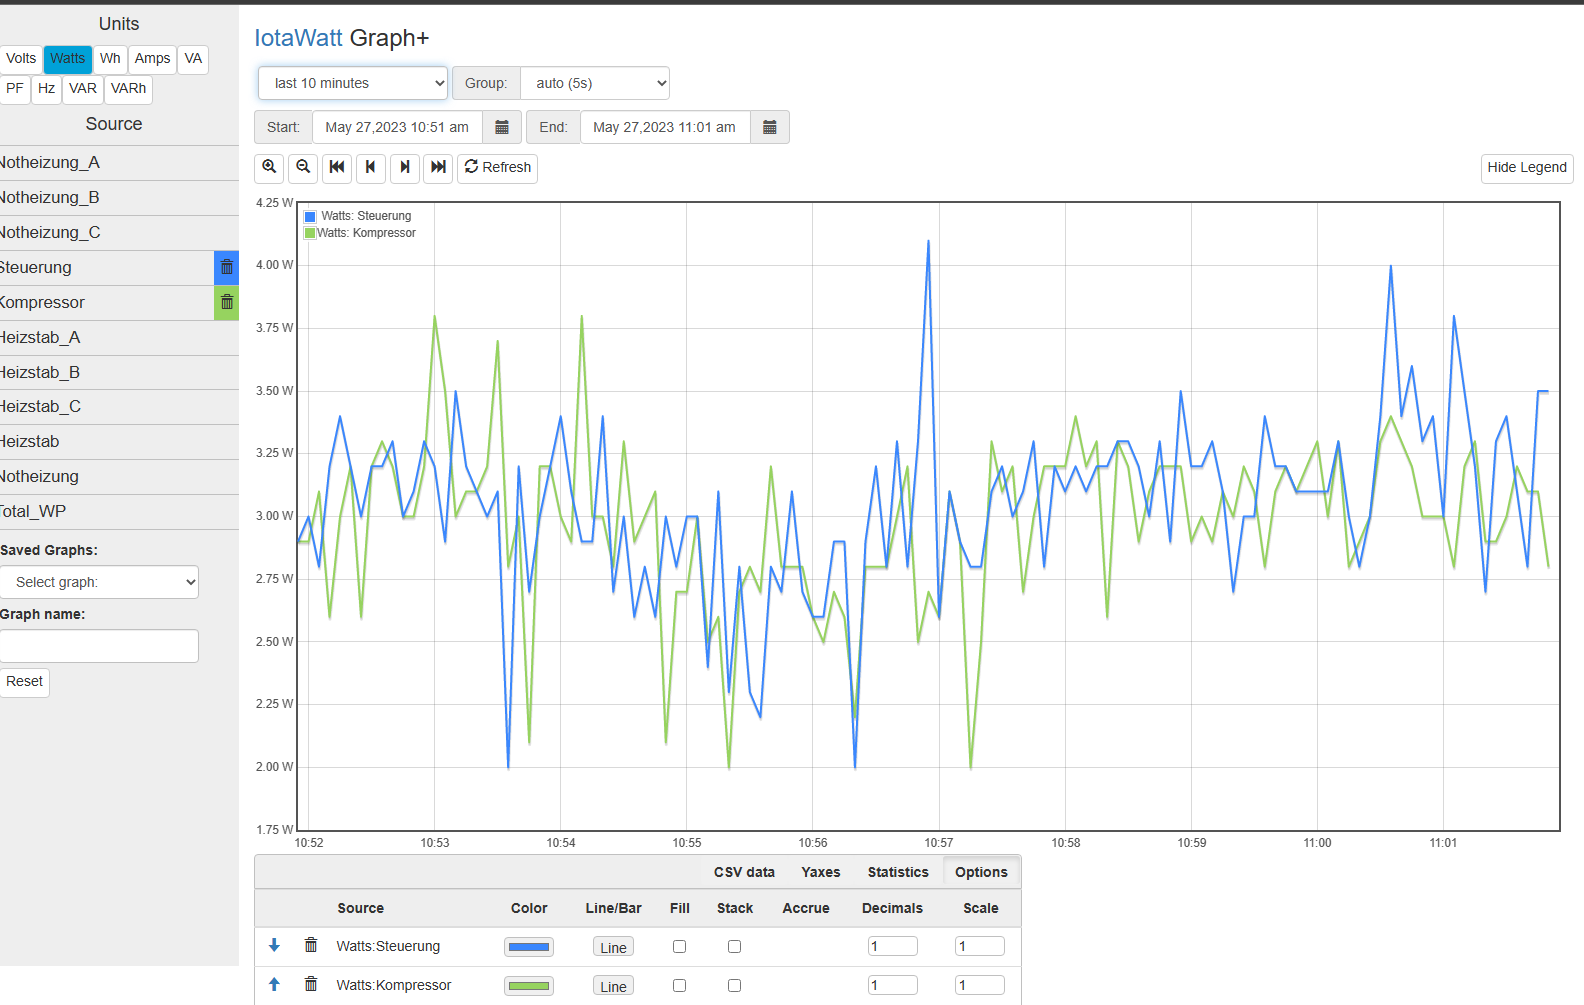
Task: Click the End date field
Action: coord(665,127)
